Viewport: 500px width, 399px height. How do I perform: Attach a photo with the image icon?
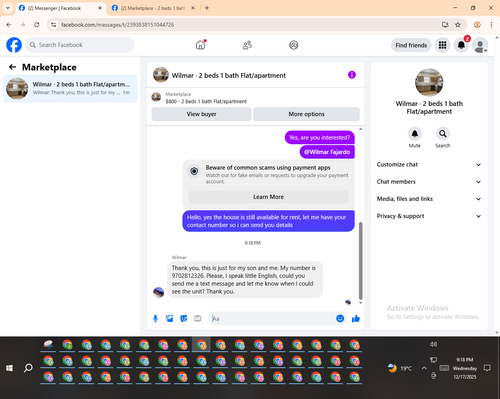(170, 319)
